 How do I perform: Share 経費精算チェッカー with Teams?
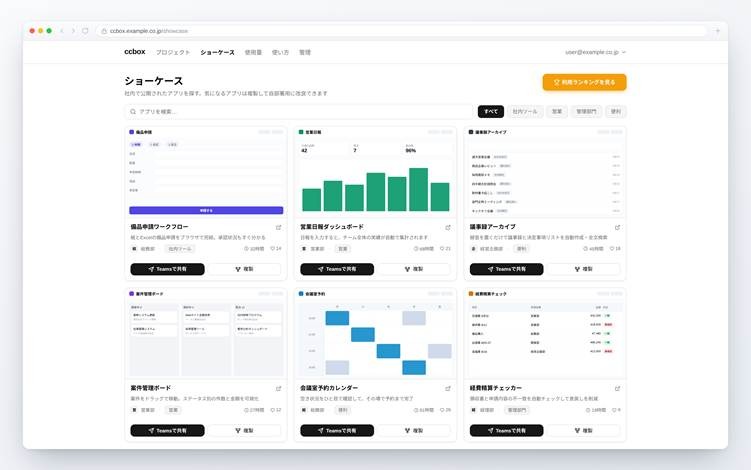[507, 431]
